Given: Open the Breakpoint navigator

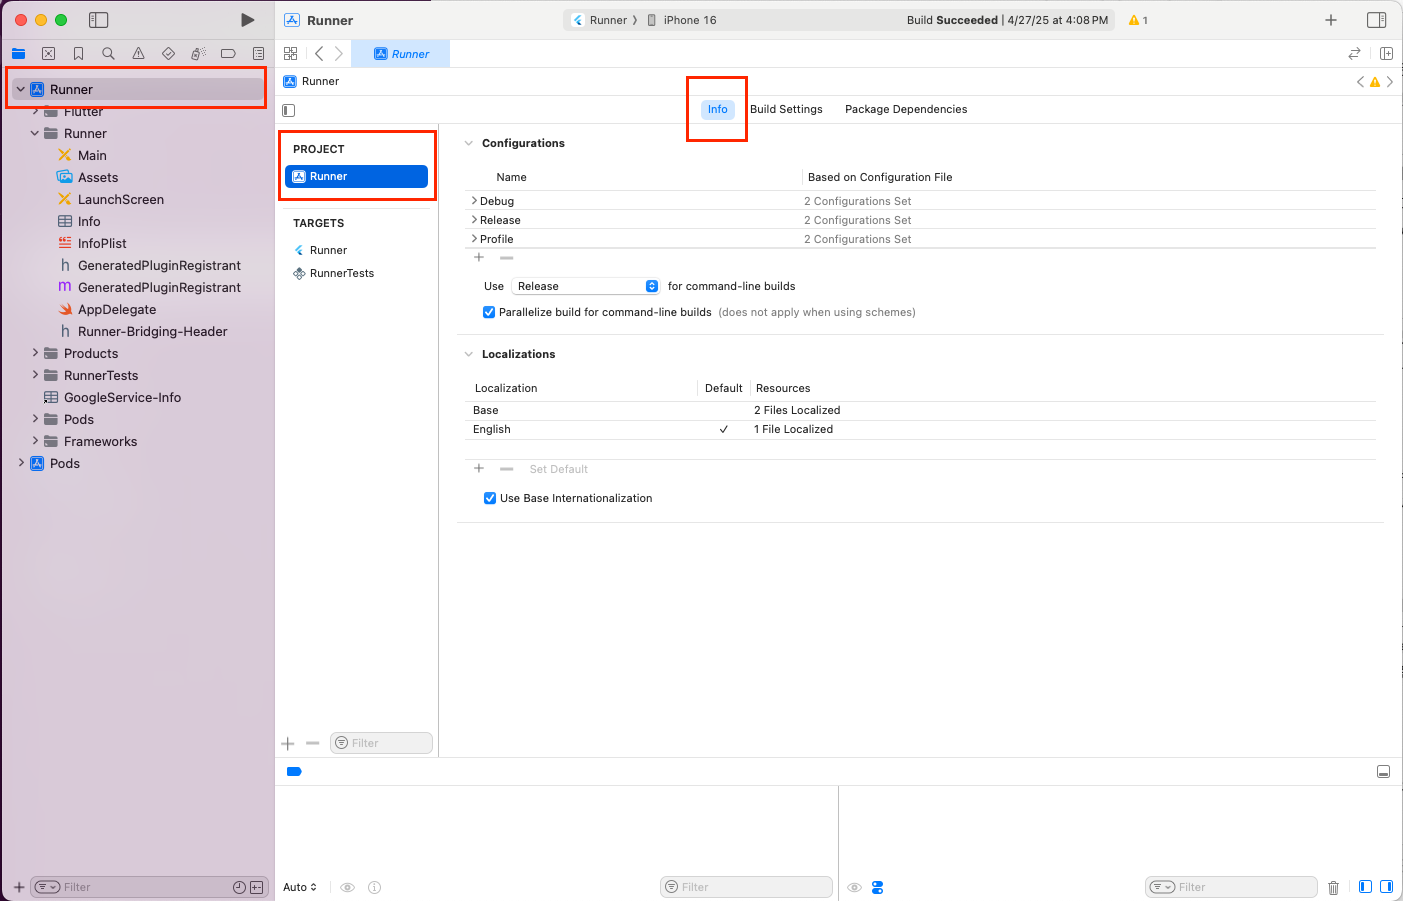Looking at the screenshot, I should (x=228, y=53).
